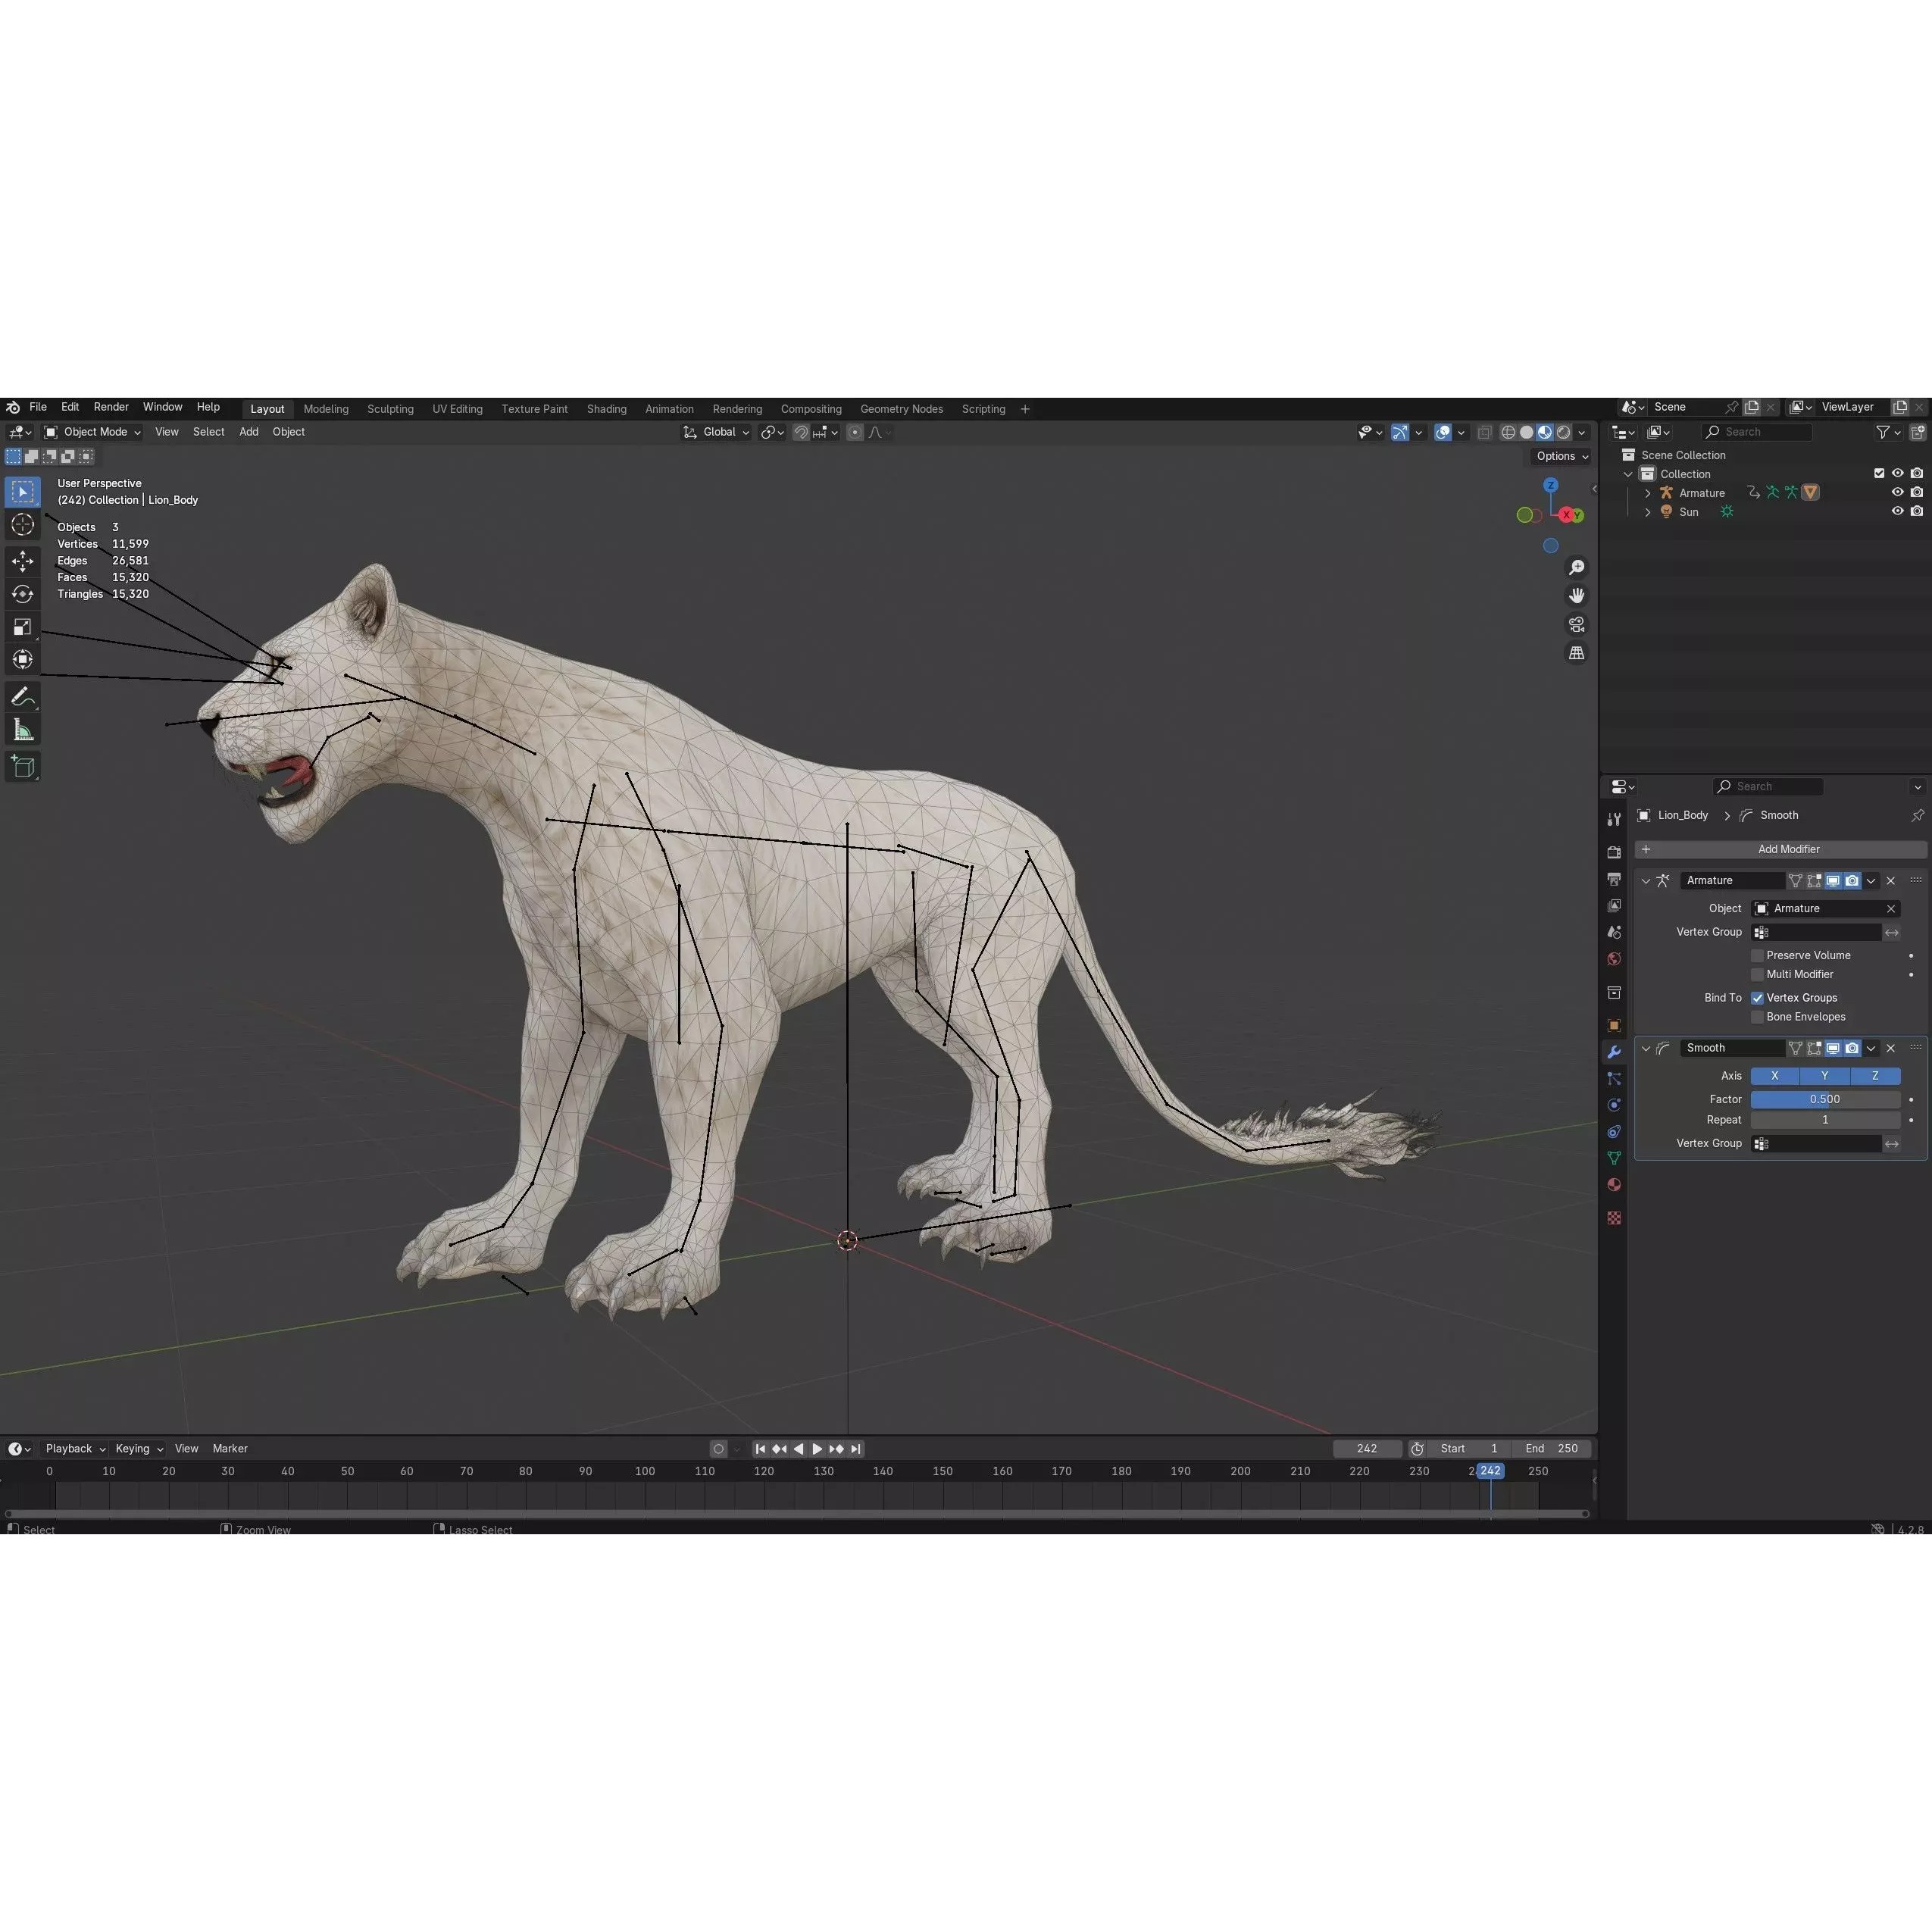Switch viewport to rendered shading mode
This screenshot has height=1932, width=1932.
pos(1564,432)
